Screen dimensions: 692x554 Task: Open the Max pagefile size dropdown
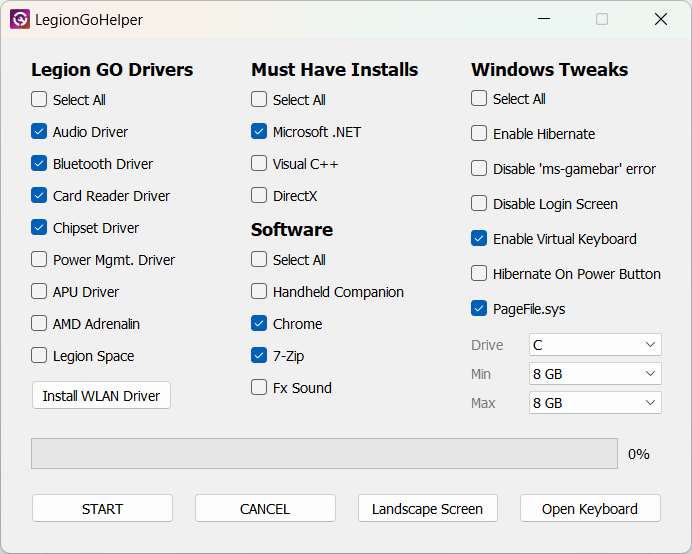(x=595, y=403)
